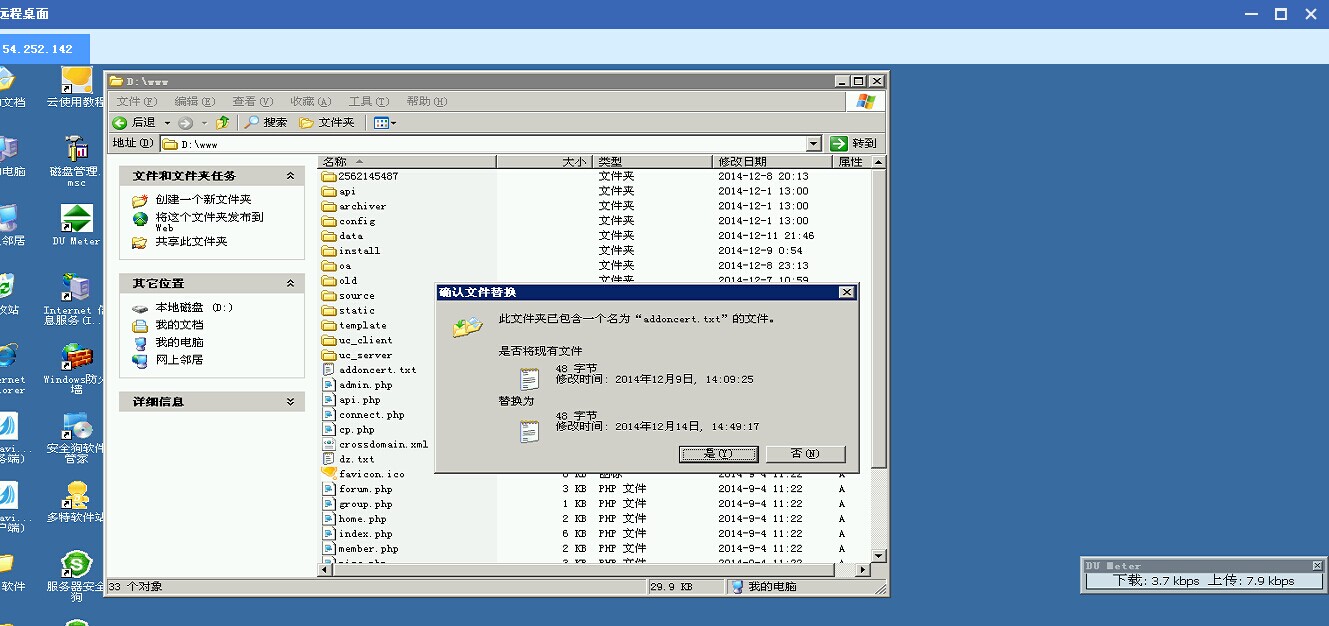Open the Windows防火墙 desktop icon
The height and width of the screenshot is (626, 1329).
point(75,355)
